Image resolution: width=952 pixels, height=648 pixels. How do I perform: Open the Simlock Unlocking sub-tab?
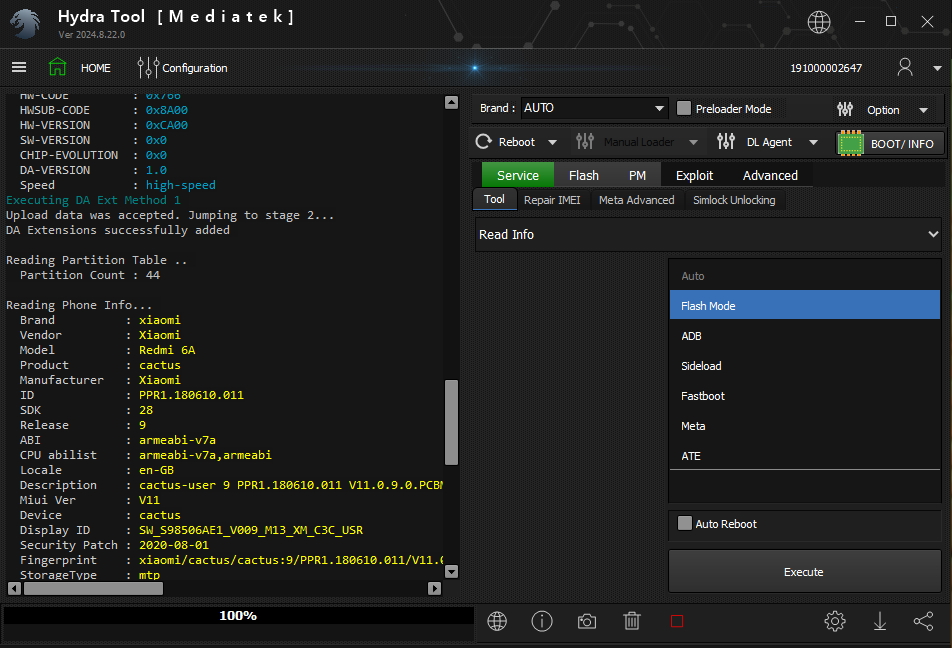735,200
